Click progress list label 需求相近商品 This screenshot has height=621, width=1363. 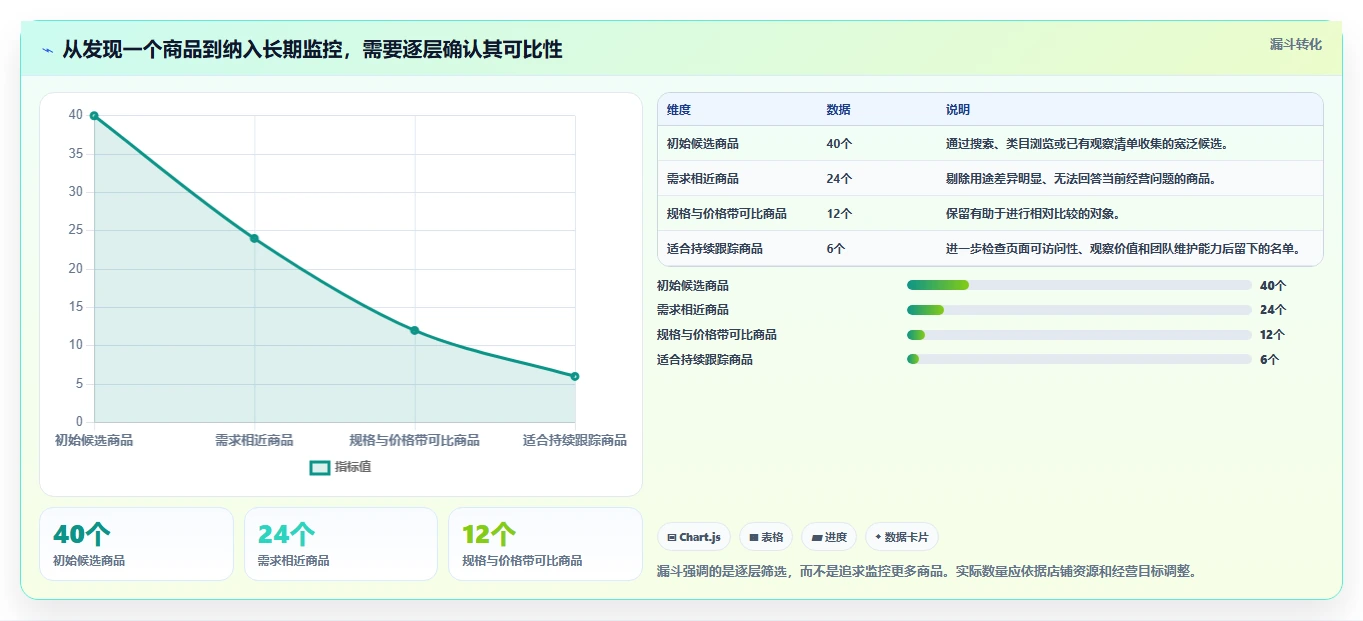click(x=693, y=310)
